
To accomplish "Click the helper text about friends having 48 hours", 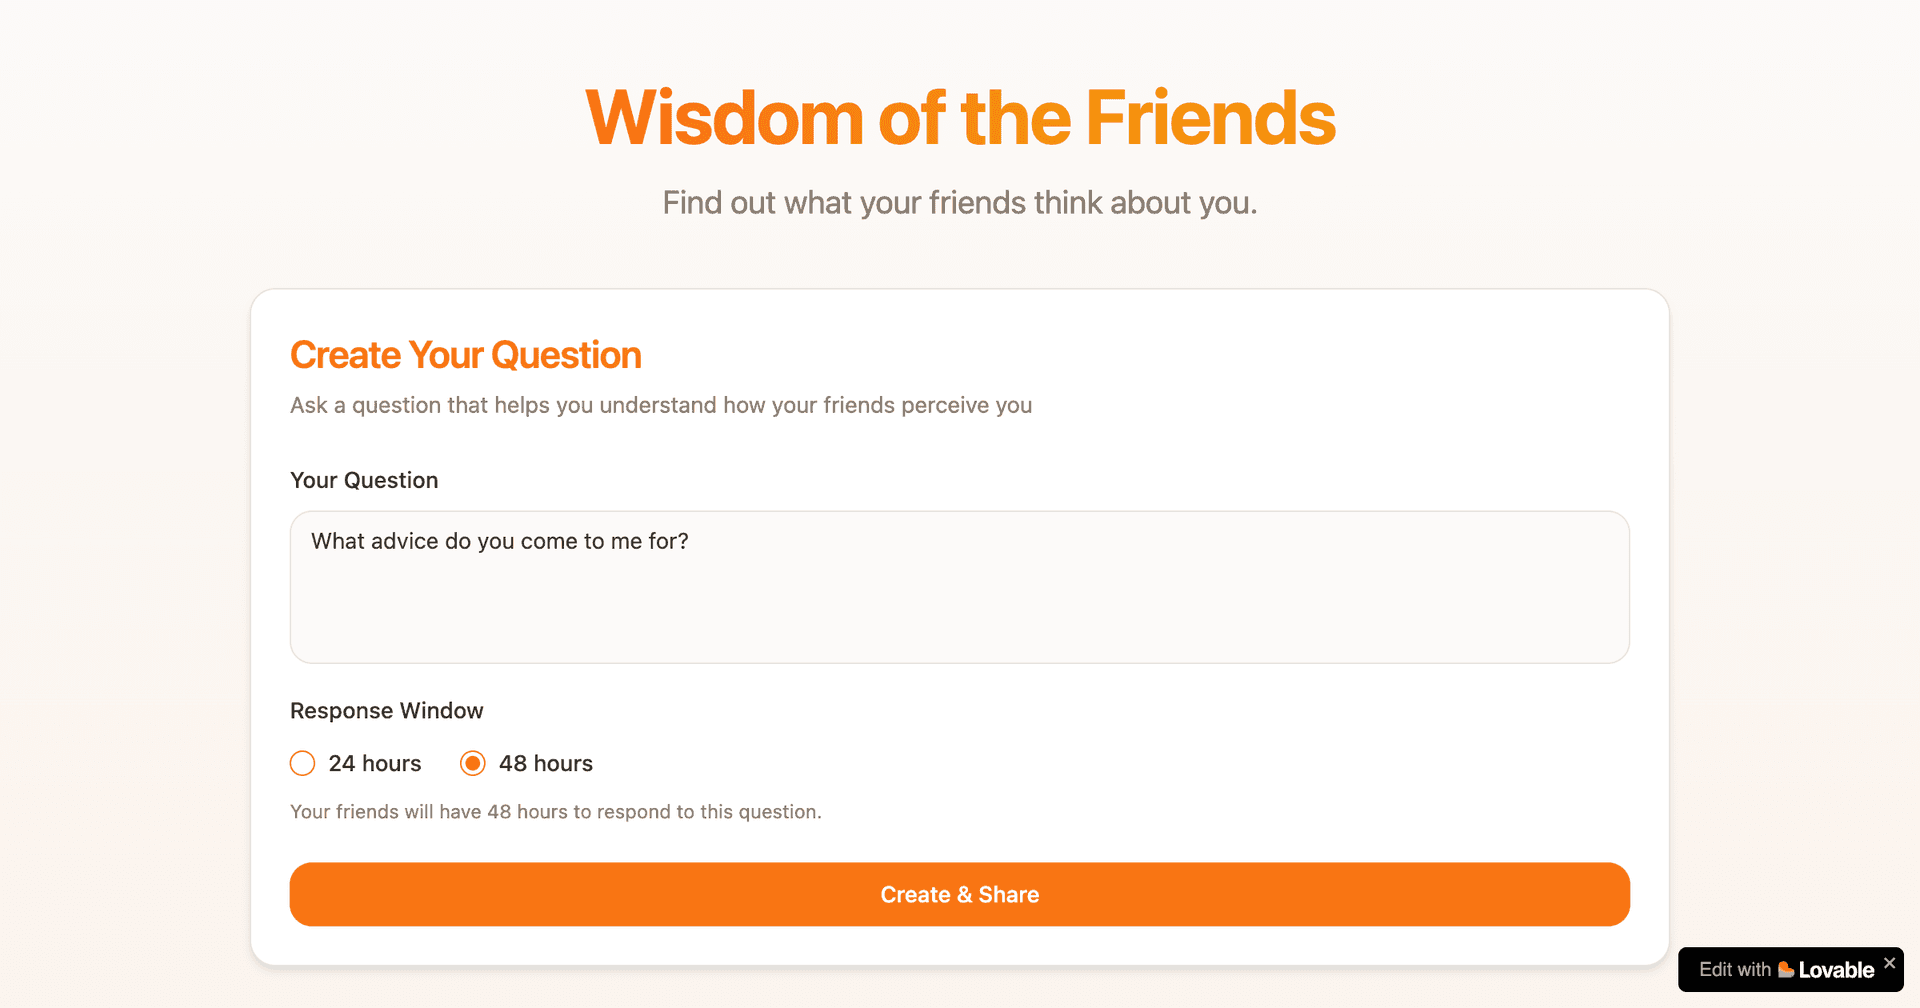I will click(555, 811).
